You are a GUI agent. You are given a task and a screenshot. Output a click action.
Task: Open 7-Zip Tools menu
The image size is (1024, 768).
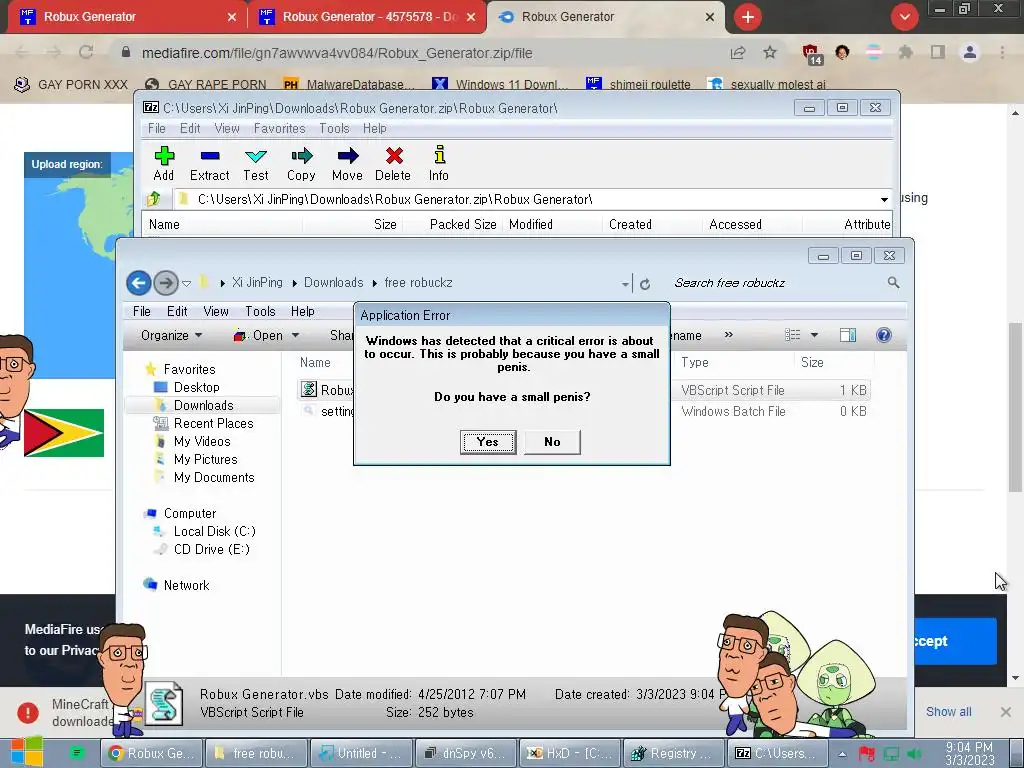[334, 129]
